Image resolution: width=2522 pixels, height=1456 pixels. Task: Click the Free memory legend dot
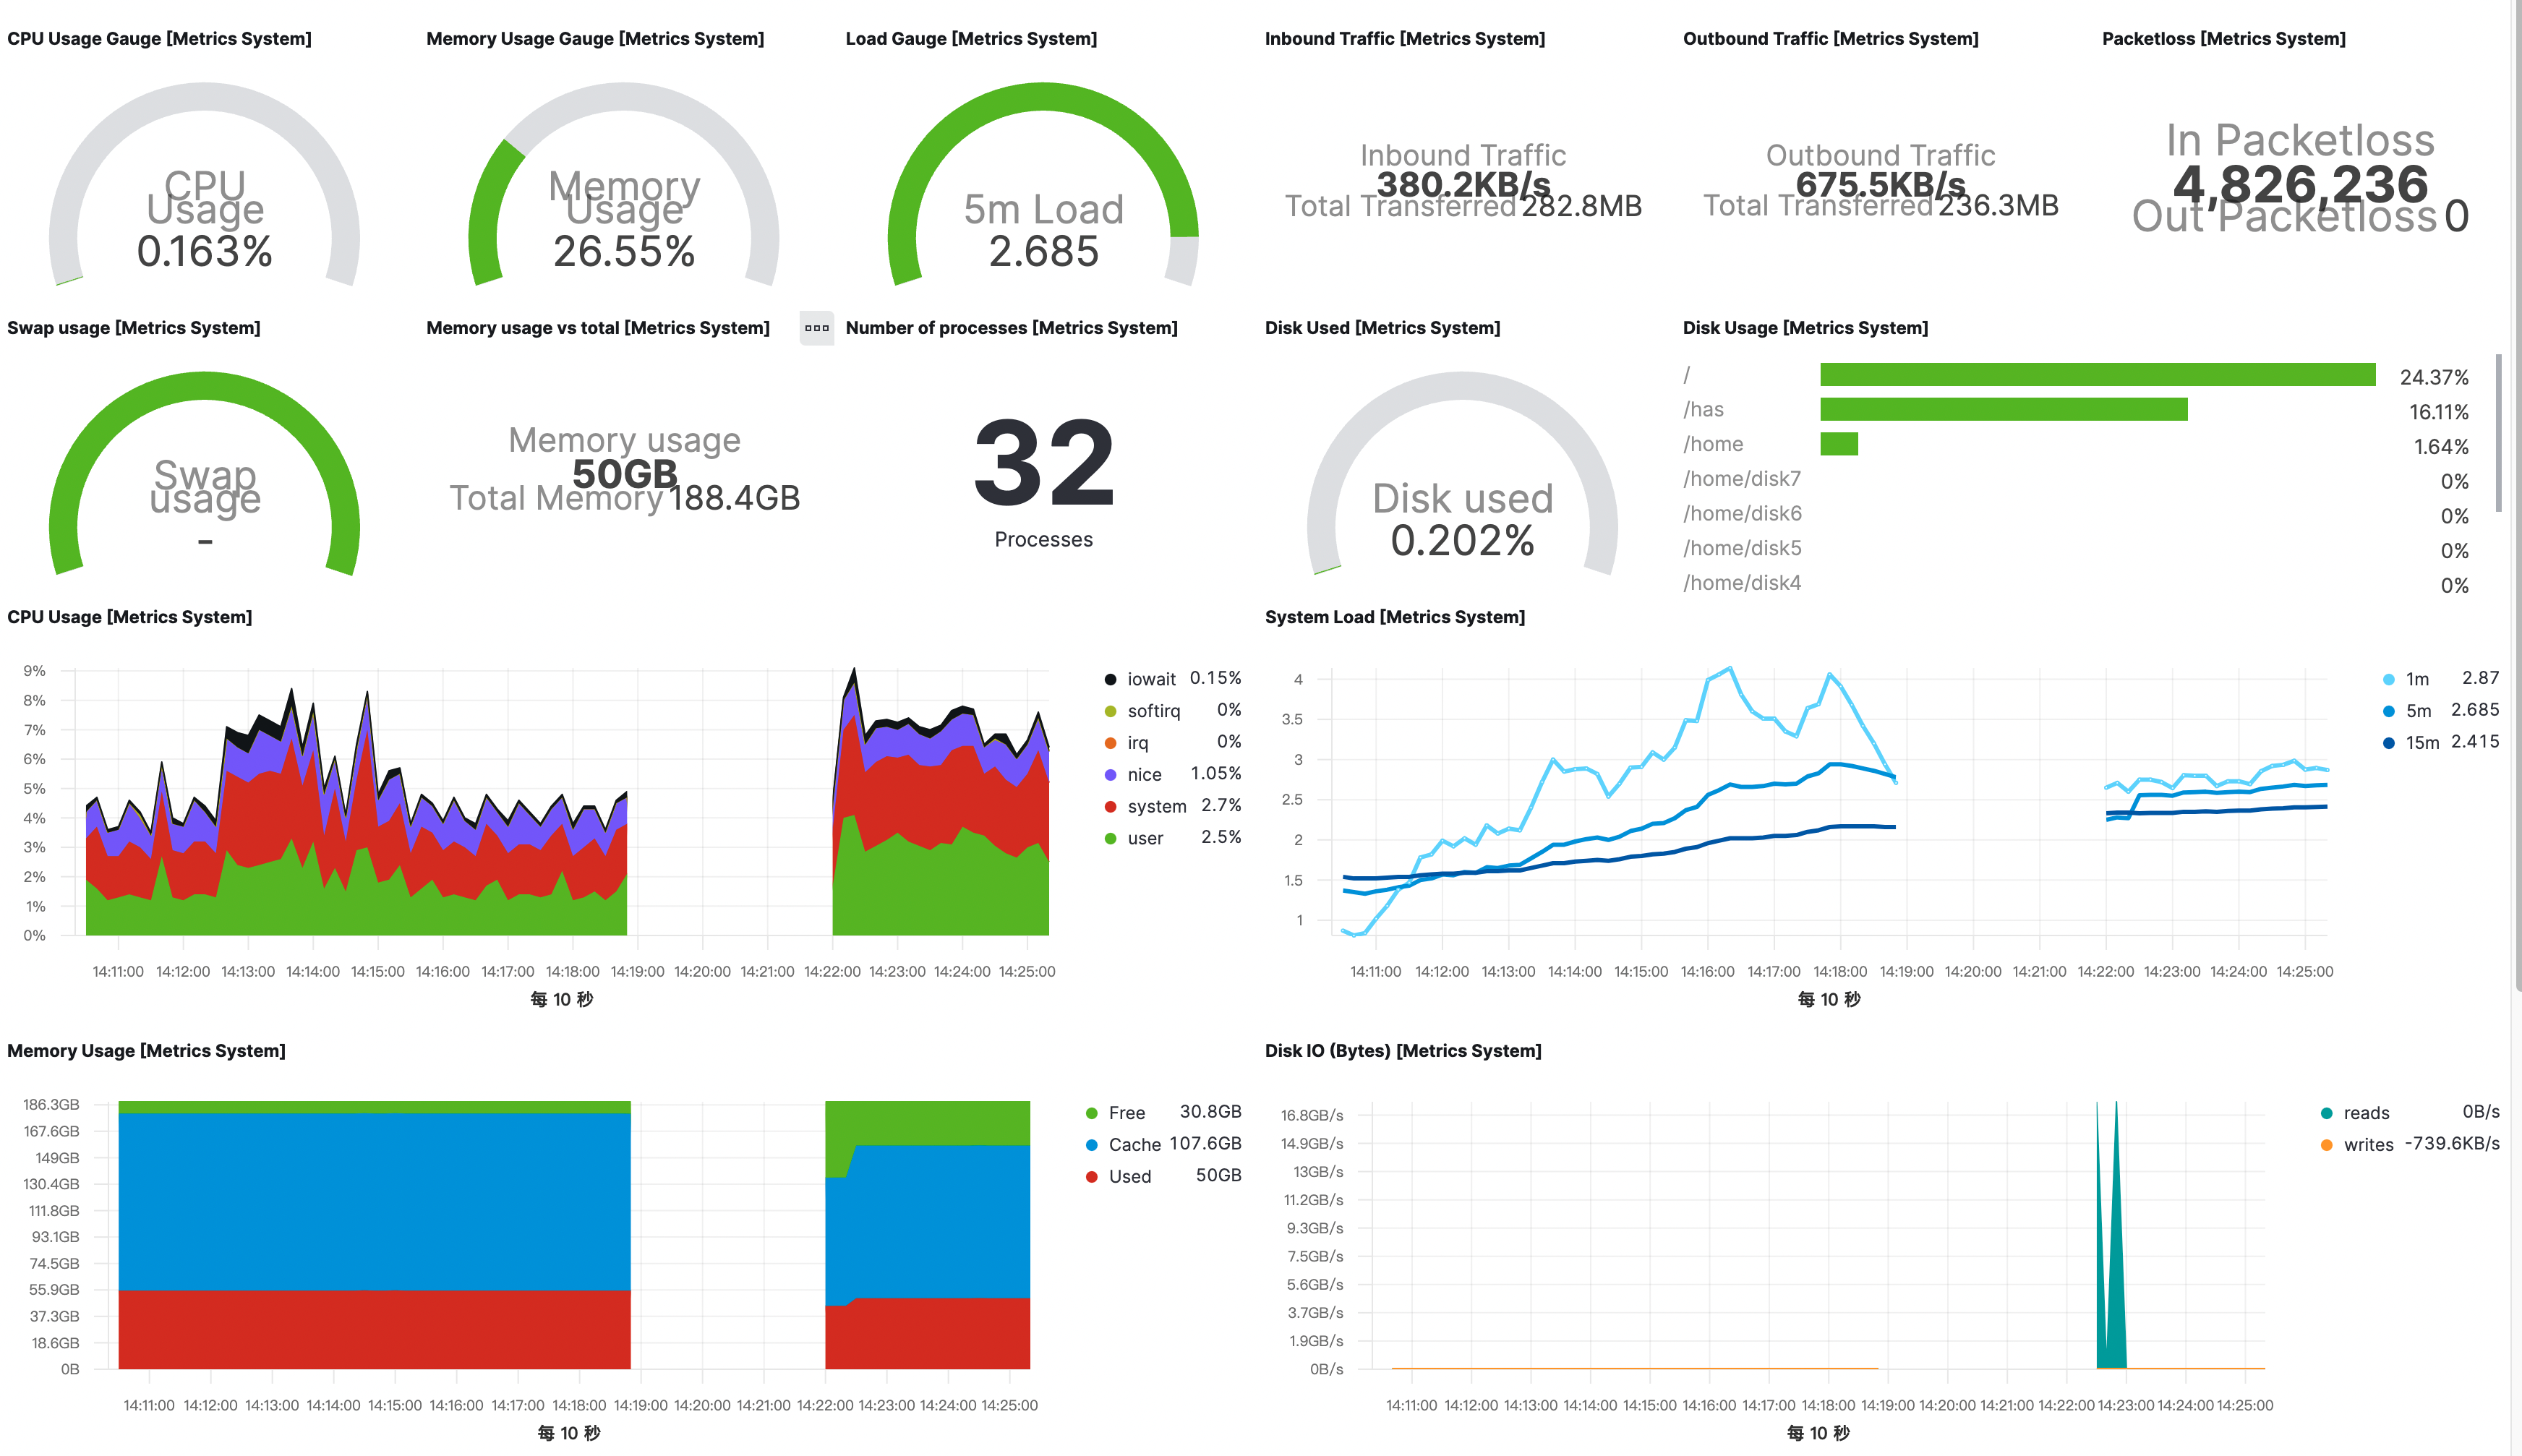[1092, 1113]
